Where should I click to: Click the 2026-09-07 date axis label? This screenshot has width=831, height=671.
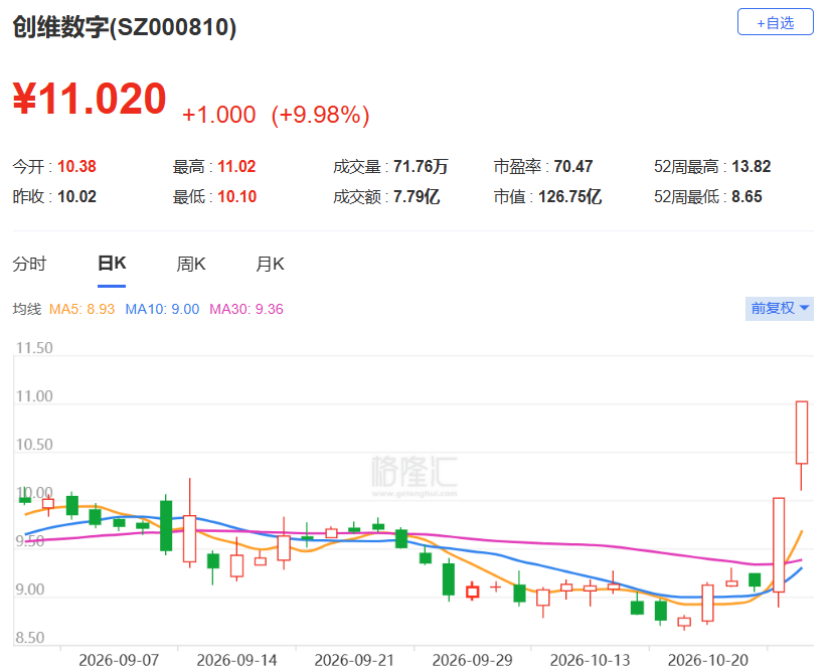point(119,660)
